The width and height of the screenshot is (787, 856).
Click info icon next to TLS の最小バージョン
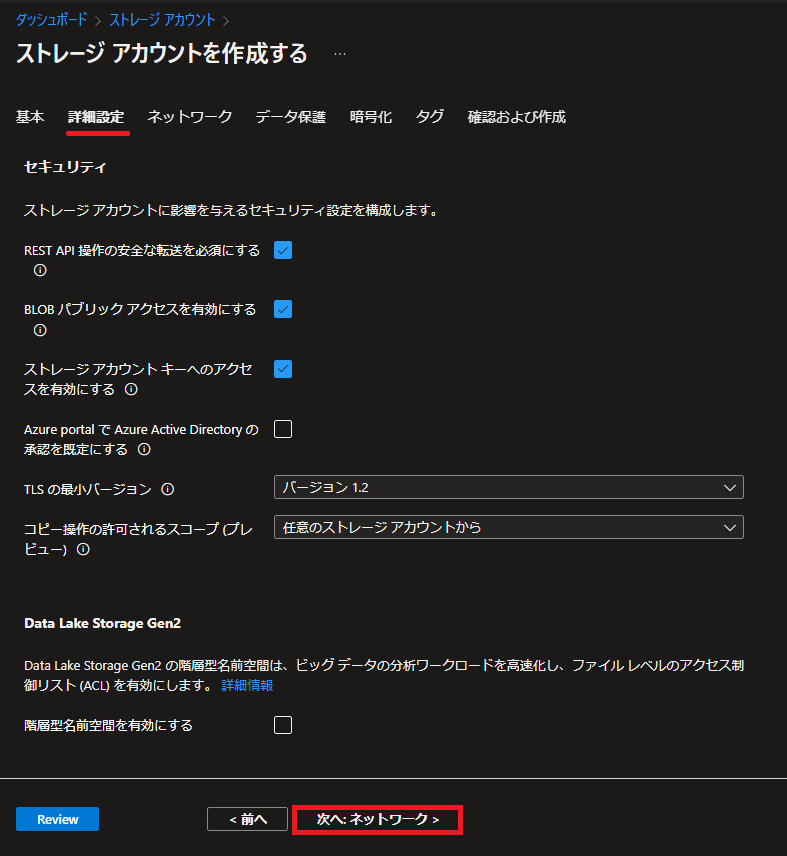(168, 489)
